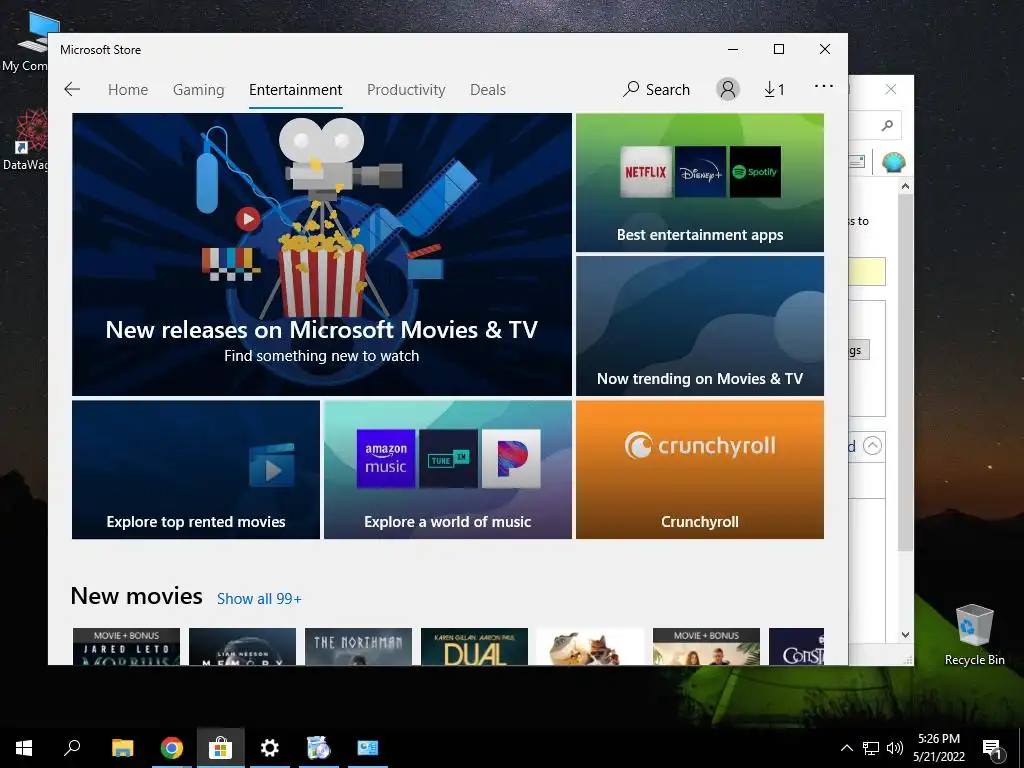Click Show all 99+ link
Image resolution: width=1024 pixels, height=768 pixels.
[x=259, y=599]
